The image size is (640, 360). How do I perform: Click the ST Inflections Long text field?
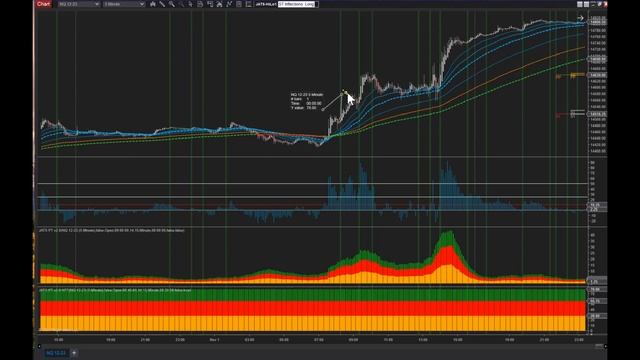click(x=297, y=4)
